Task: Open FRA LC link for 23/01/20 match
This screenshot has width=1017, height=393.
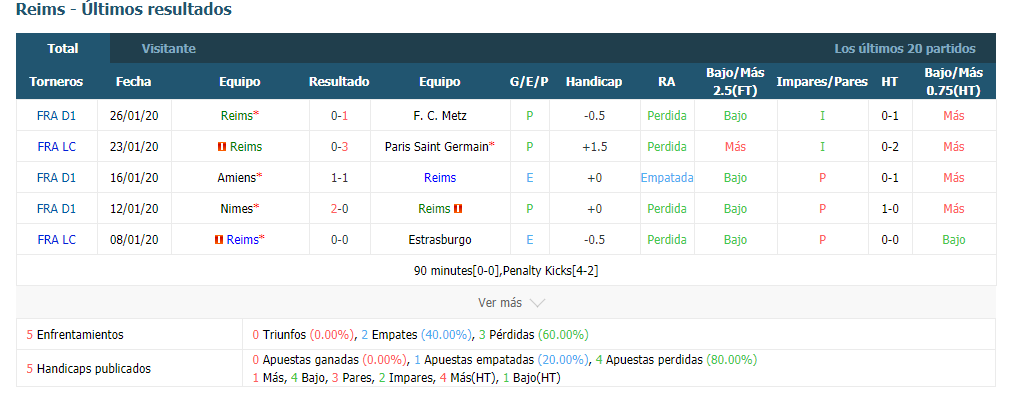Action: coord(56,147)
